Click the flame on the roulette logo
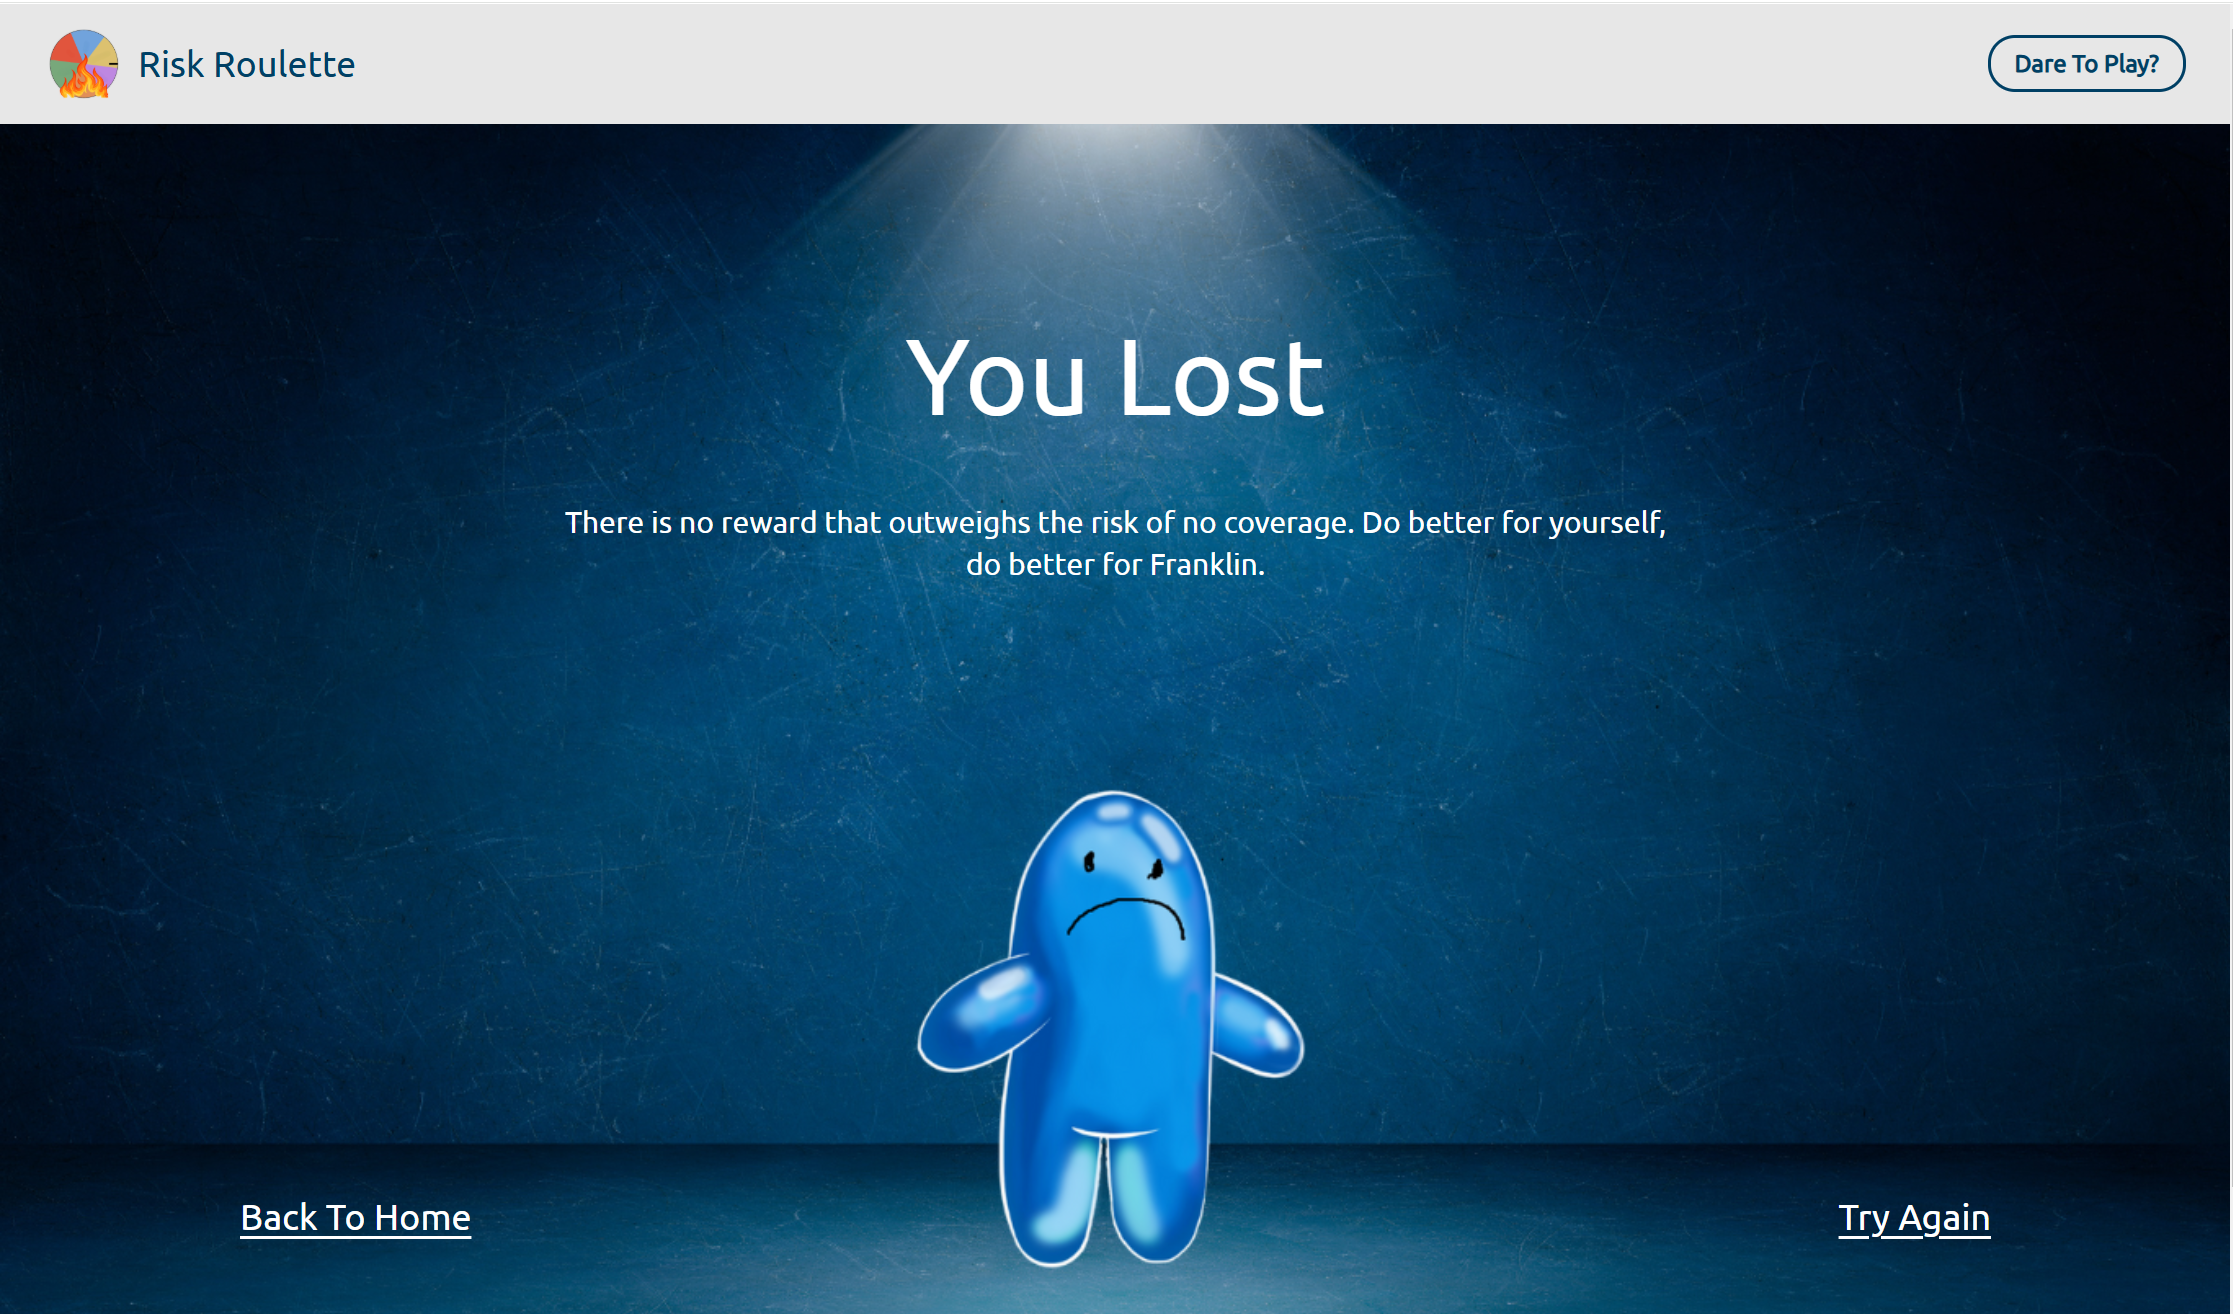Viewport: 2233px width, 1314px height. [84, 79]
